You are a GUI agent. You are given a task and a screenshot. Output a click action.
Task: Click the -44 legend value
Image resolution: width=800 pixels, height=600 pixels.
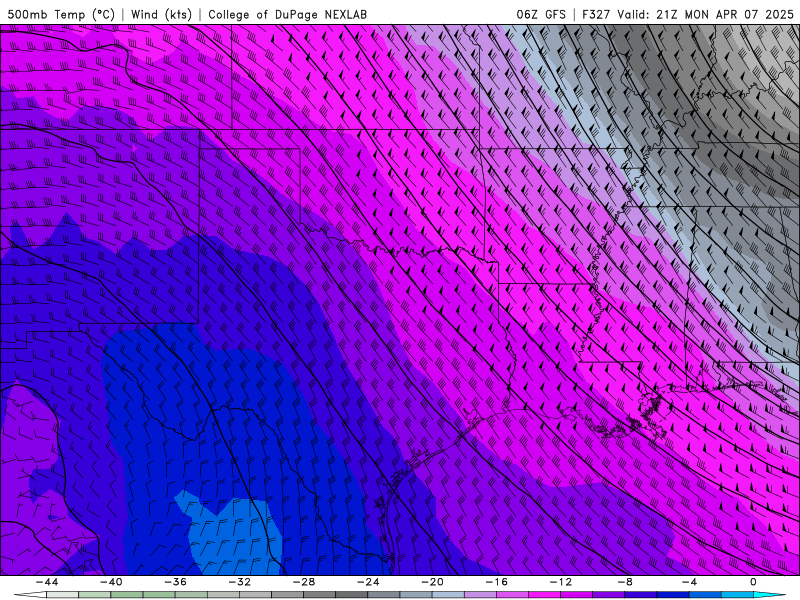coord(47,582)
